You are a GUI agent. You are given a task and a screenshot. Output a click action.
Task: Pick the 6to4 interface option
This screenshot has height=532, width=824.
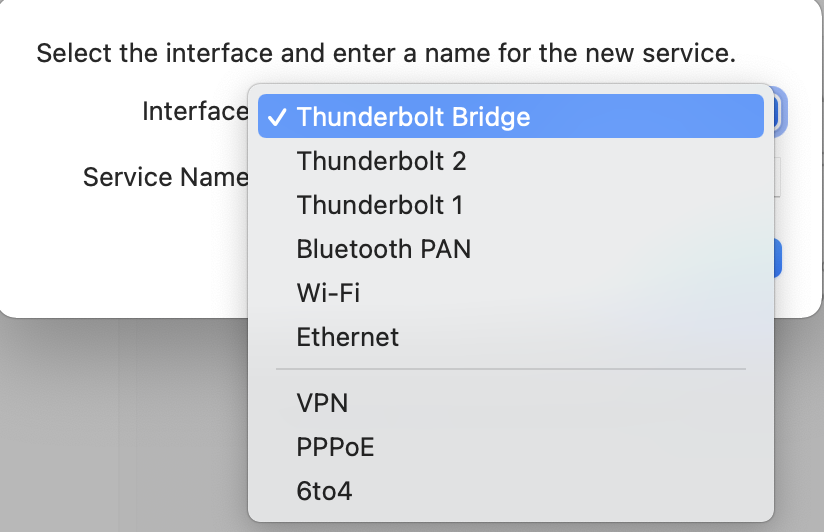tap(324, 491)
